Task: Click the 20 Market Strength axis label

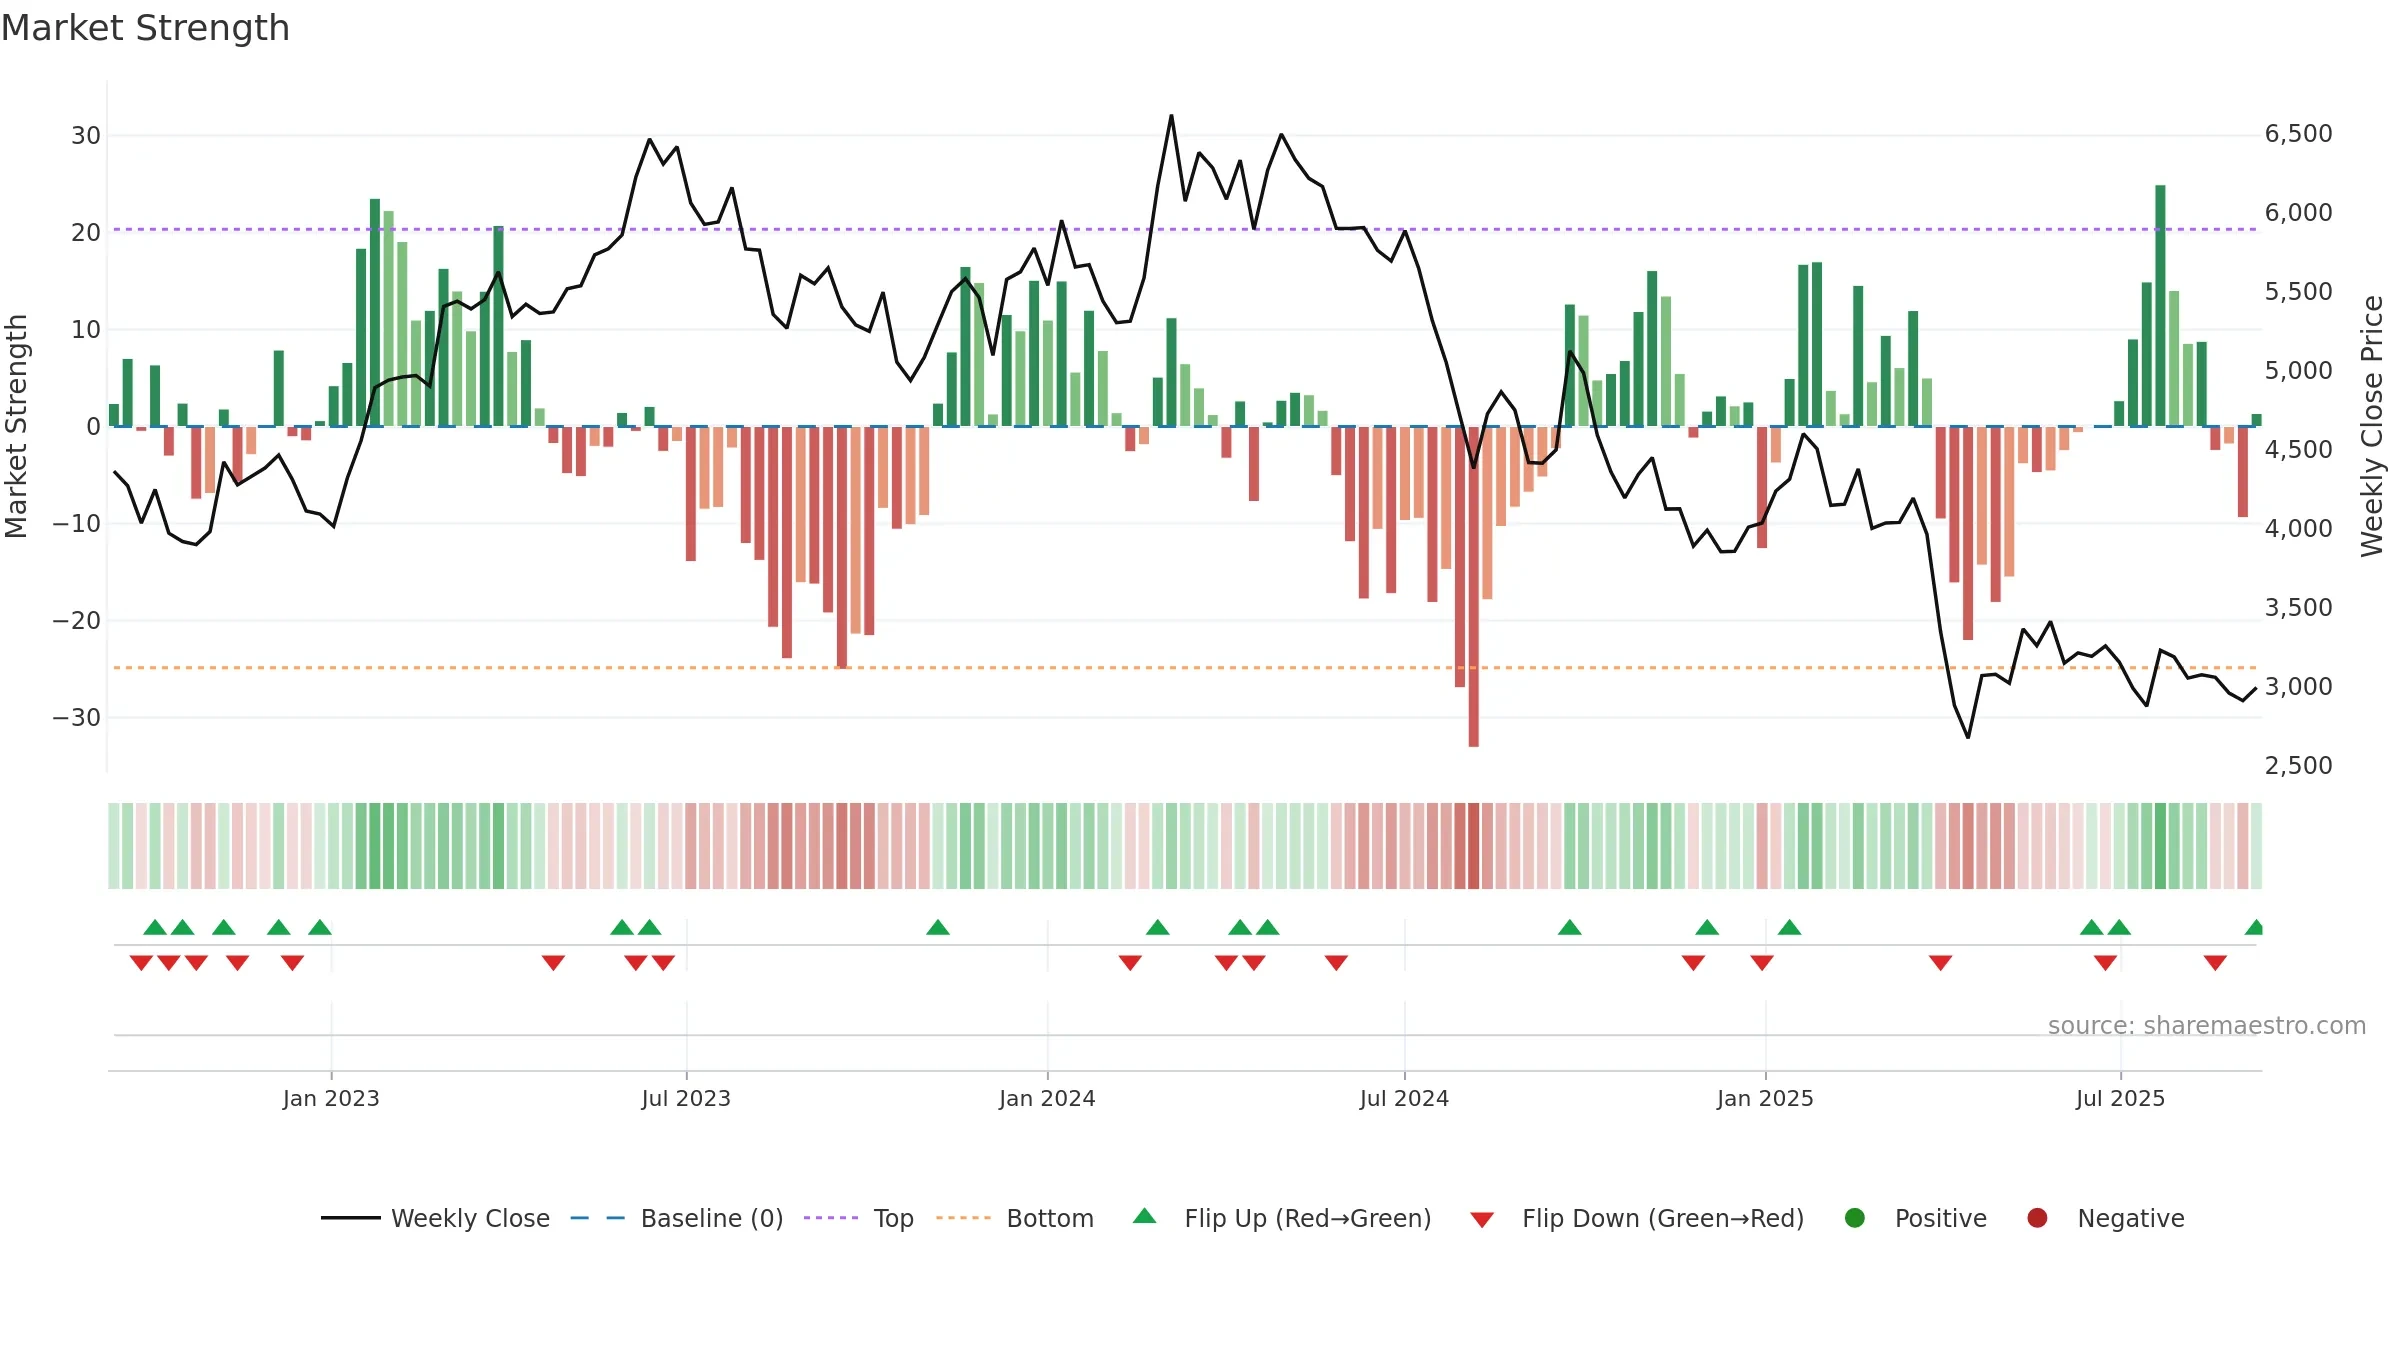Action: point(86,232)
